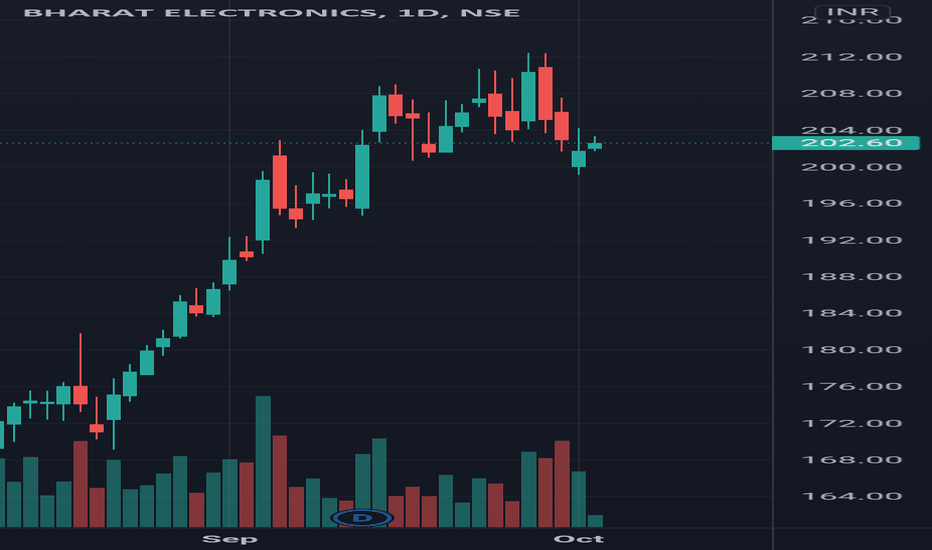Click the 168.00 price axis label
The height and width of the screenshot is (550, 932).
852,460
